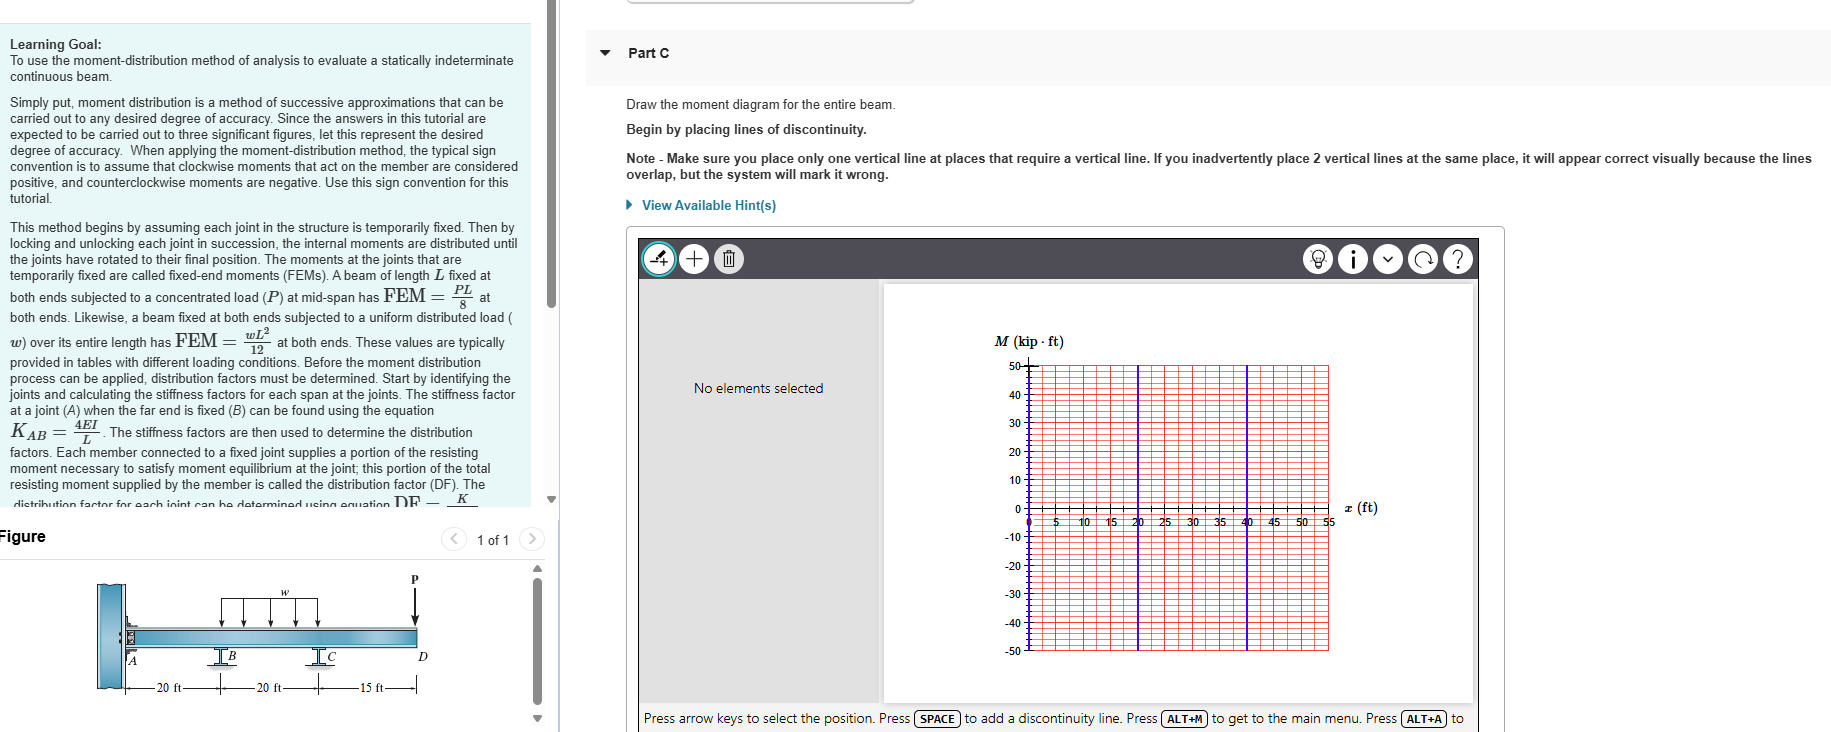Click the ALT+A key label in instructions

pyautogui.click(x=1424, y=719)
